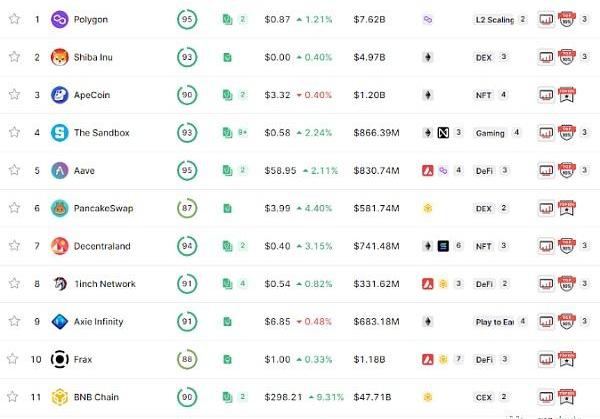Click the Axie Infinity audit shield badge
The image size is (600, 419).
pos(567,321)
